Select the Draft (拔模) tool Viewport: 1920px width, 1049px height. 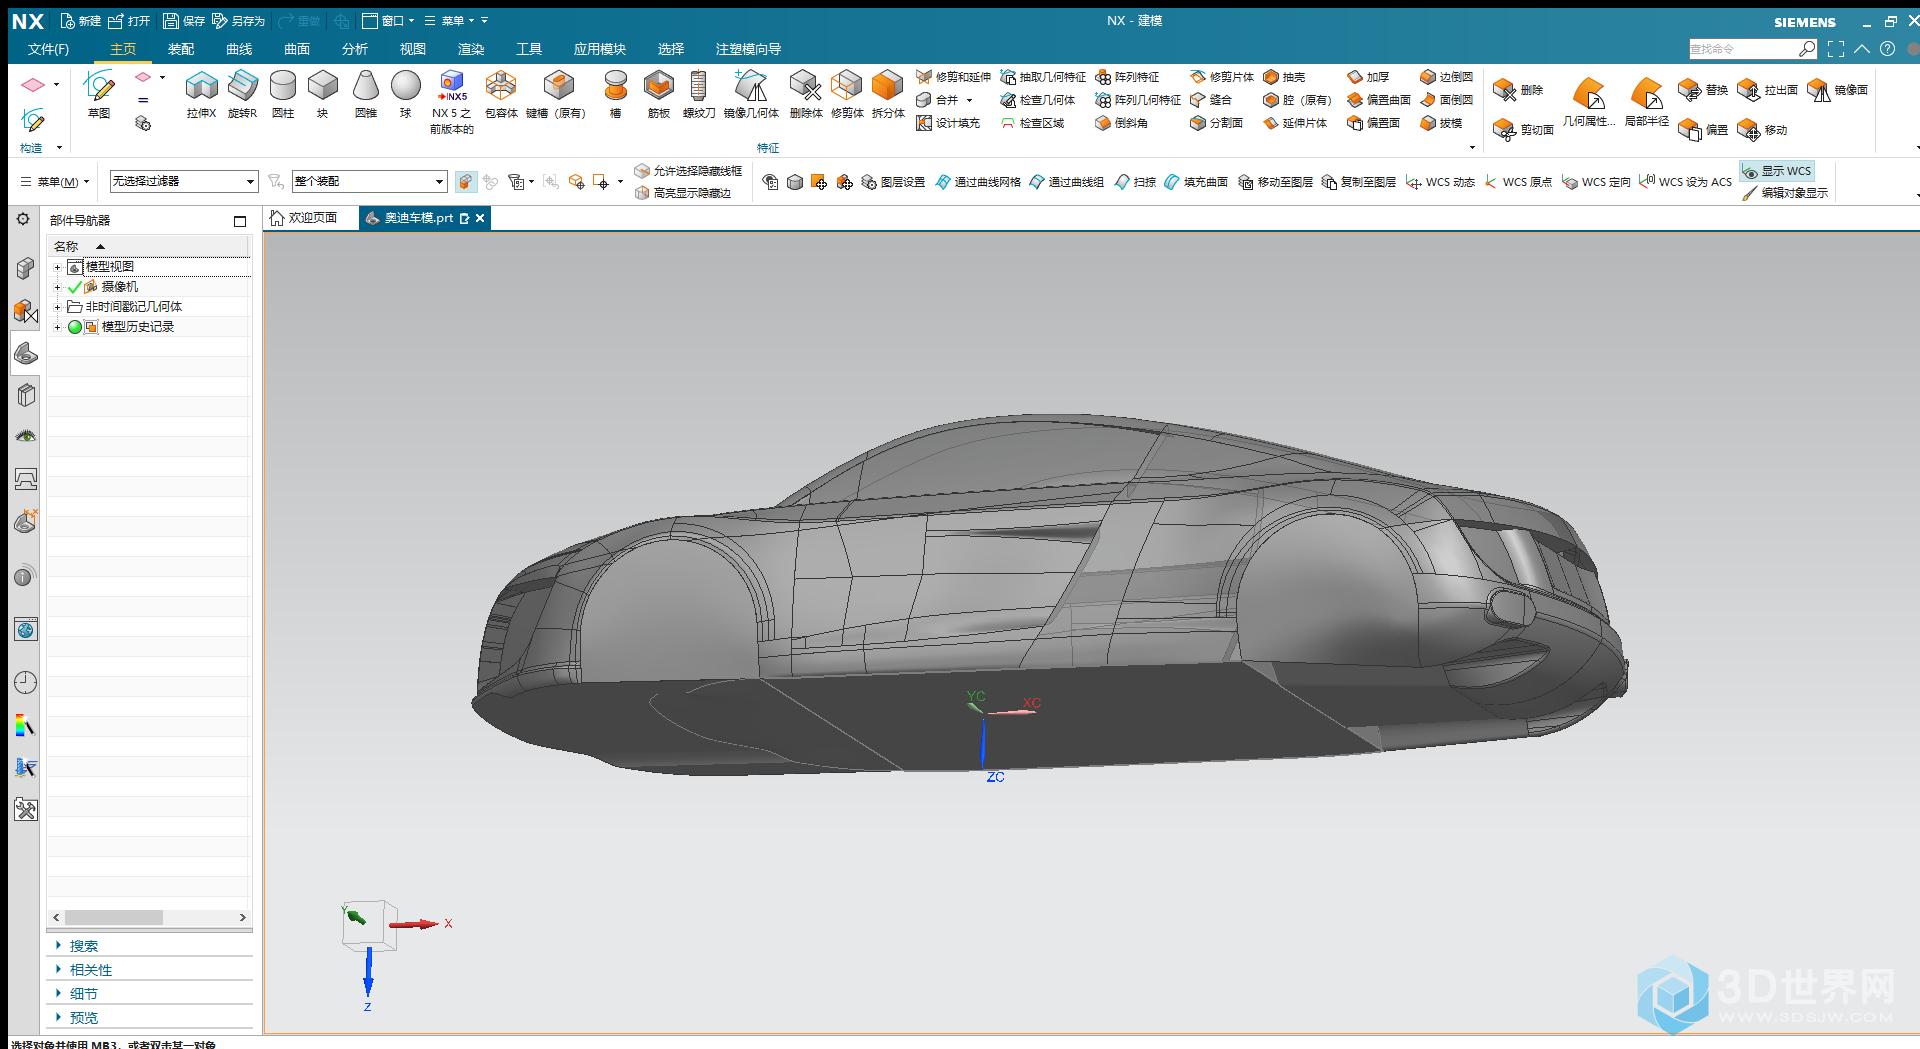coord(1441,123)
